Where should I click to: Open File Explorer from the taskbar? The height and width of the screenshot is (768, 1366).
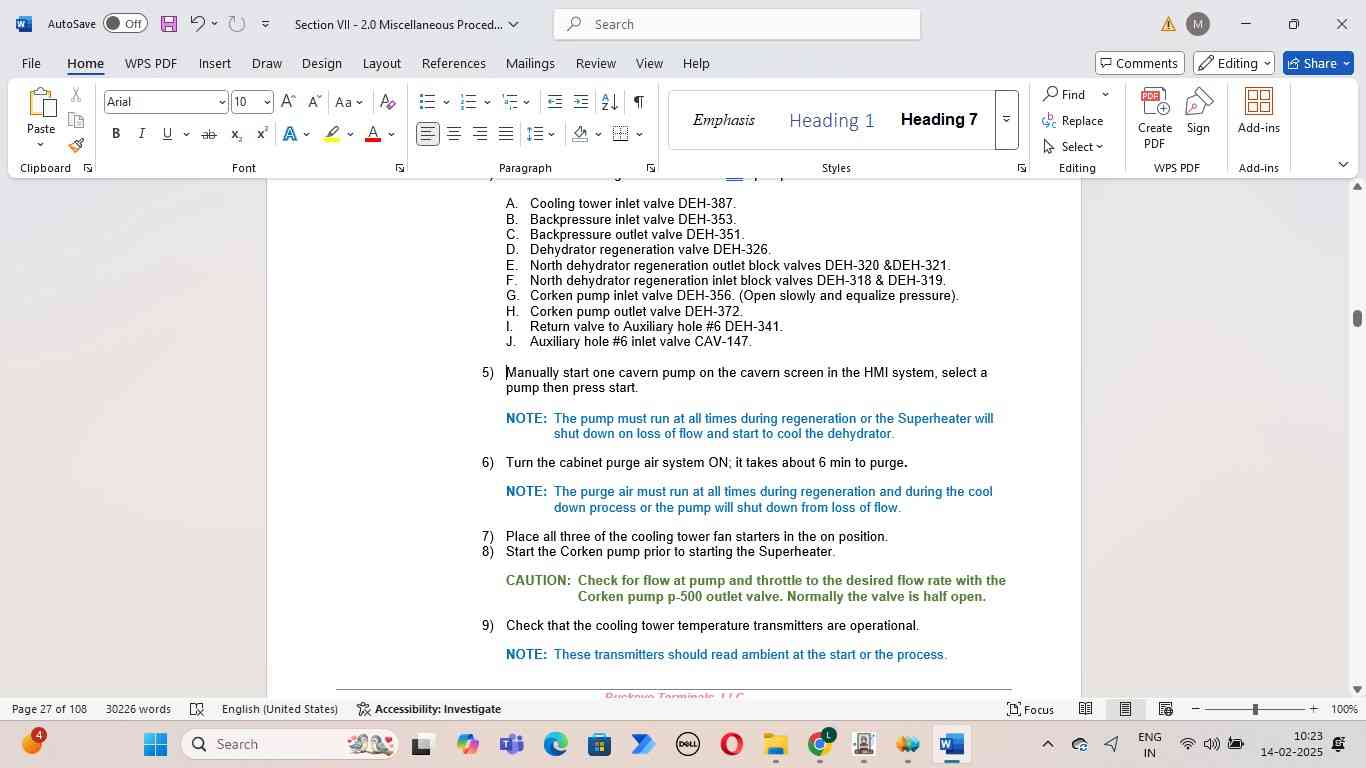point(776,745)
